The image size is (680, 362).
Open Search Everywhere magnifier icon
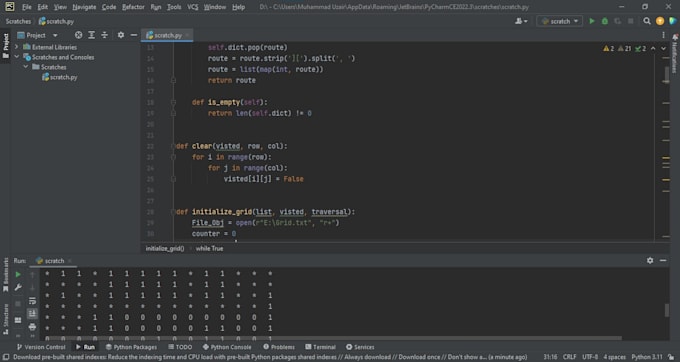click(x=647, y=21)
